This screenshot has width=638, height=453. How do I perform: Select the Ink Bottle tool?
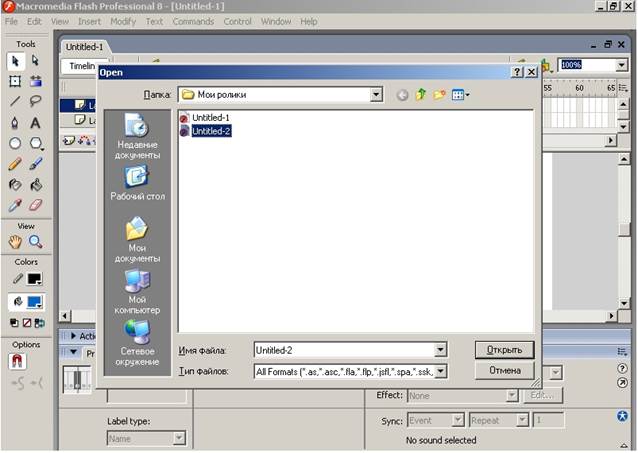click(15, 185)
